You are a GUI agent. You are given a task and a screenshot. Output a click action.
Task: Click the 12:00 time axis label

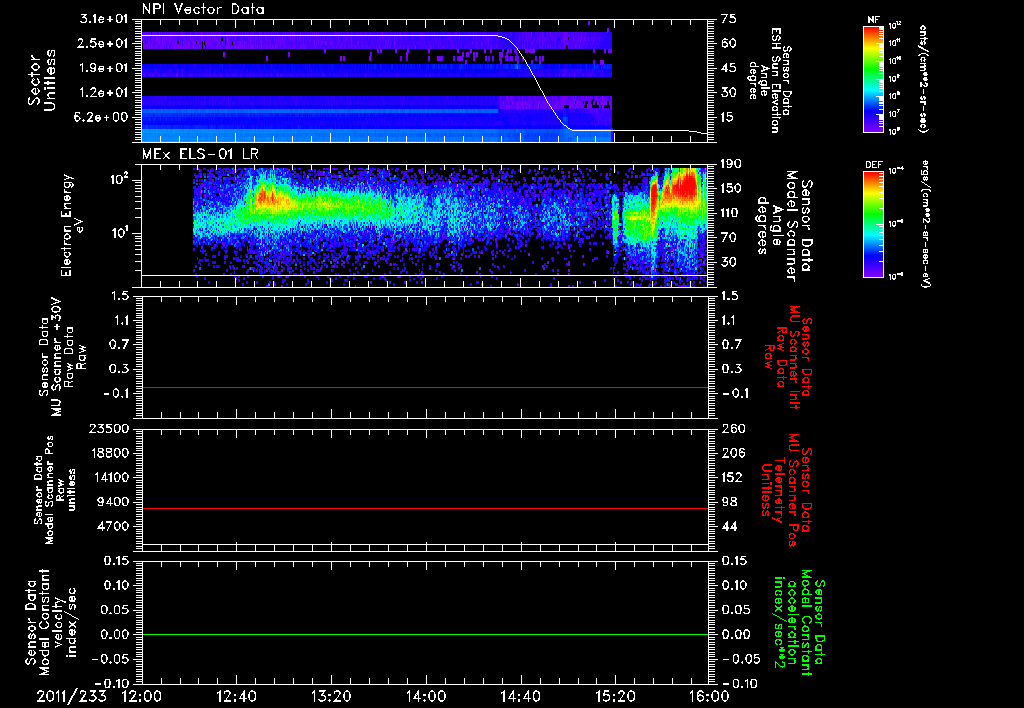pyautogui.click(x=142, y=696)
